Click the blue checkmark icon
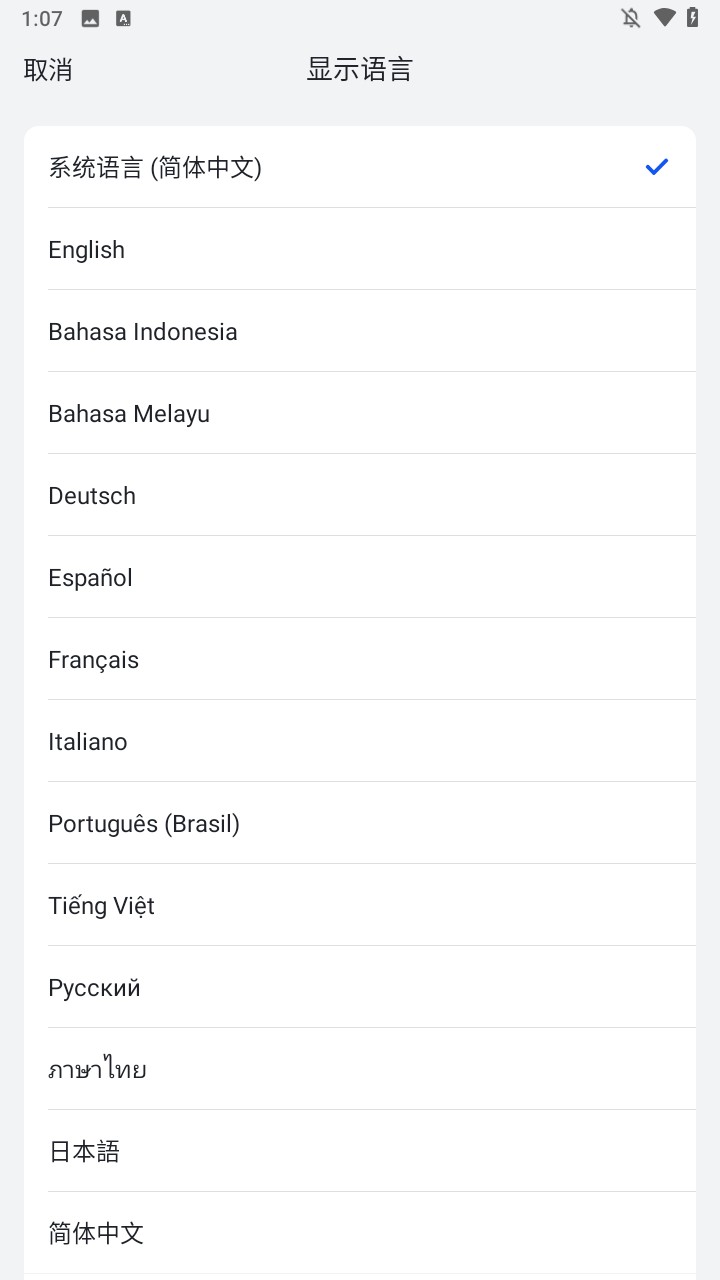The image size is (720, 1280). 656,168
